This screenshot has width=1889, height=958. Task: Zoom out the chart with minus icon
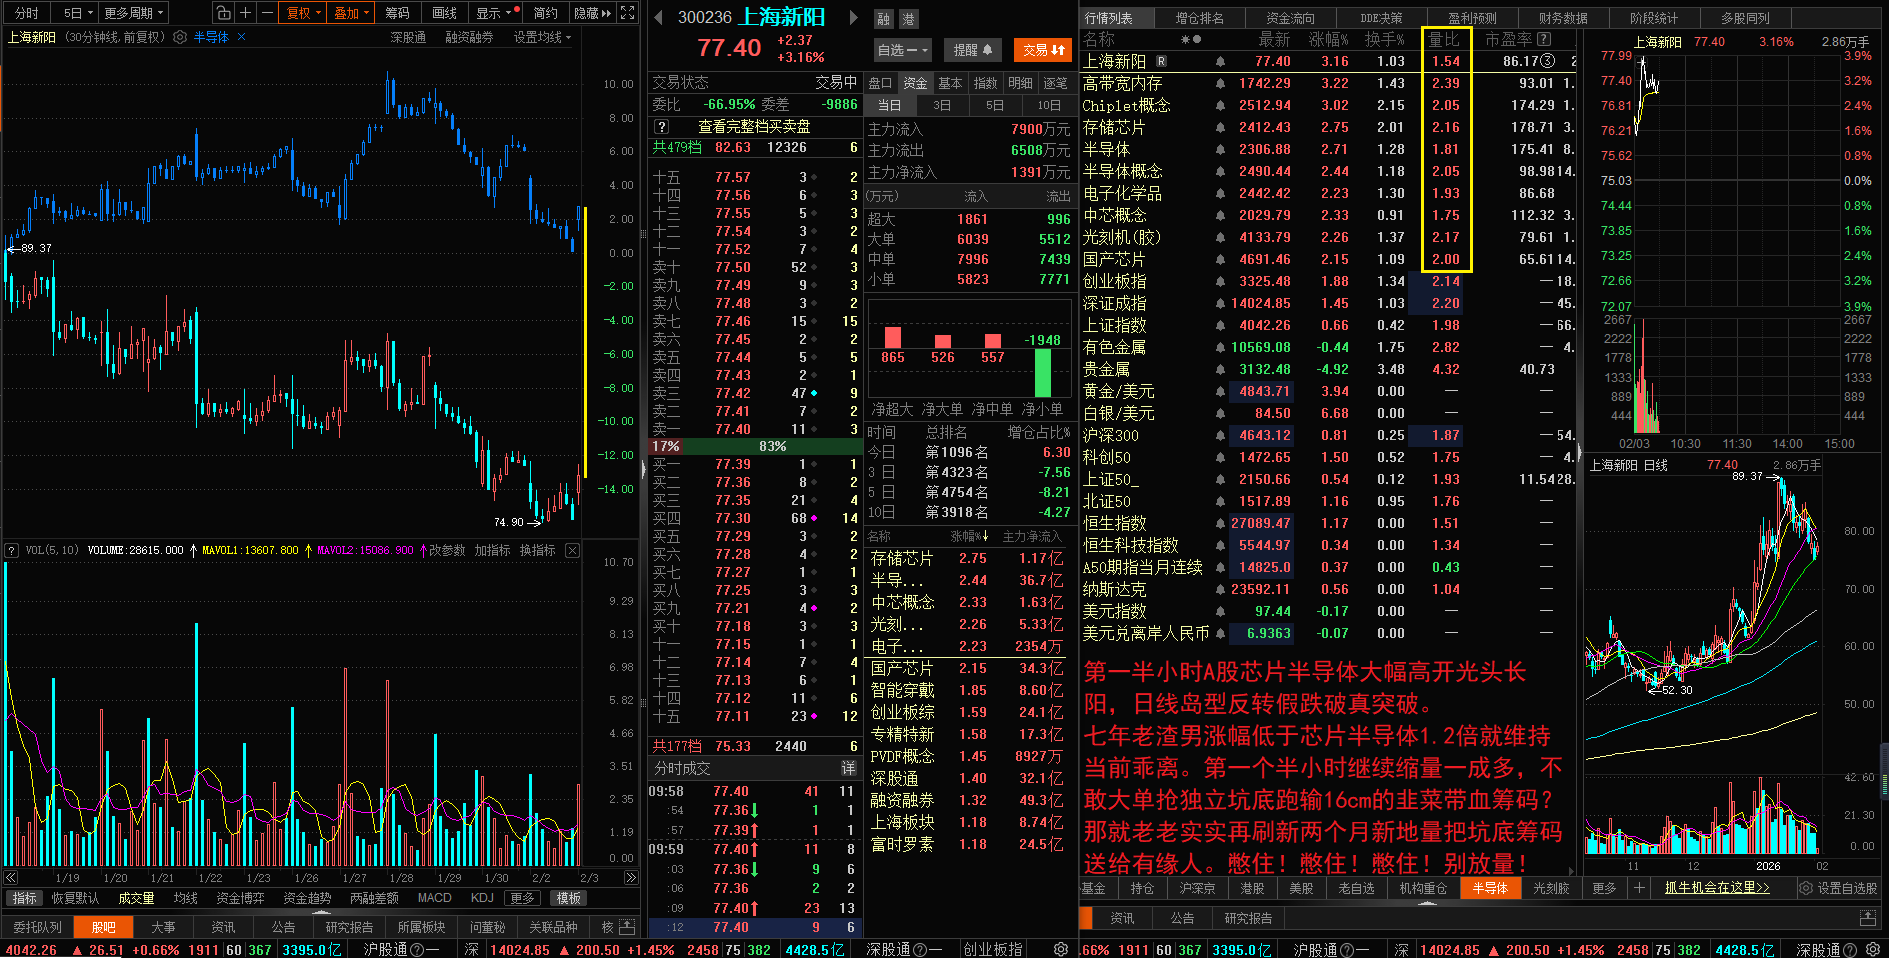267,13
